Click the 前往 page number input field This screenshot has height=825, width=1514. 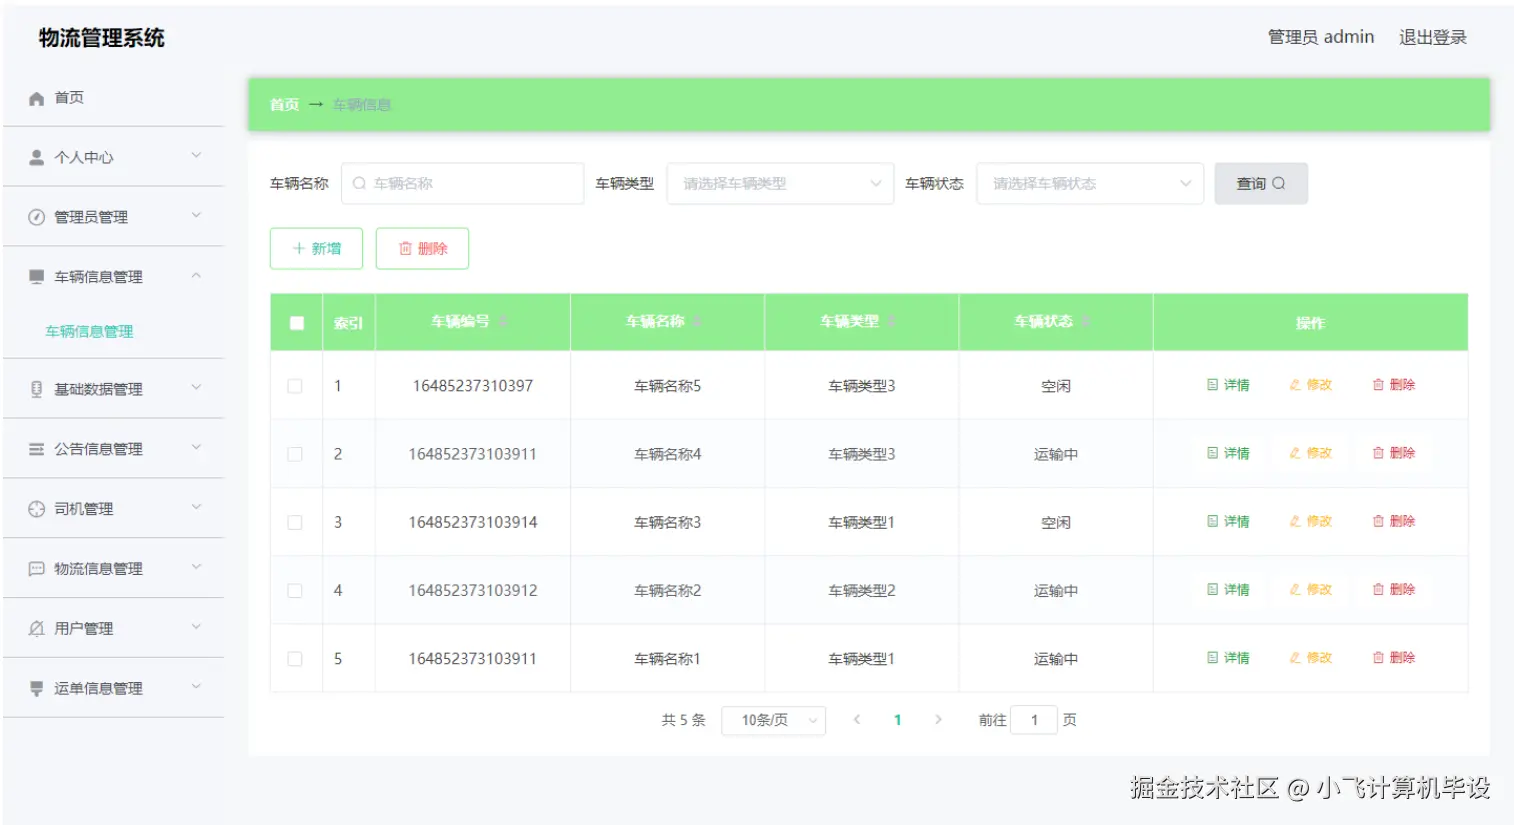tap(1035, 719)
